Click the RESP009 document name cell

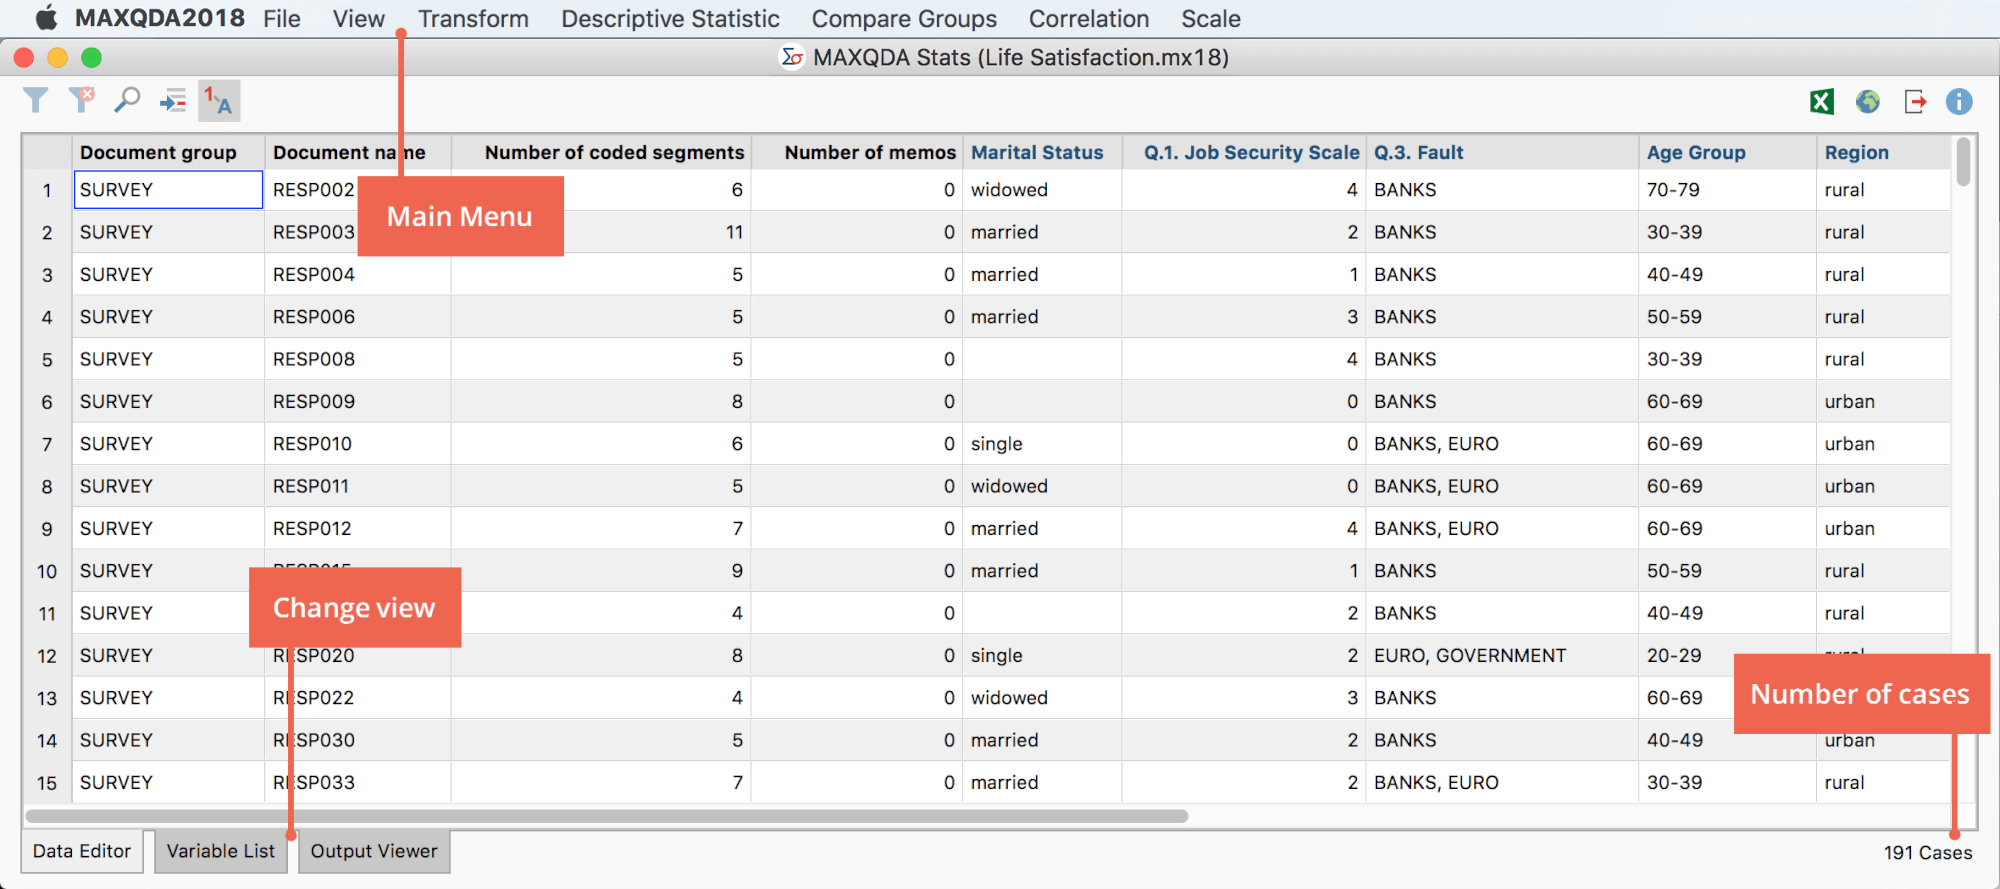point(358,402)
